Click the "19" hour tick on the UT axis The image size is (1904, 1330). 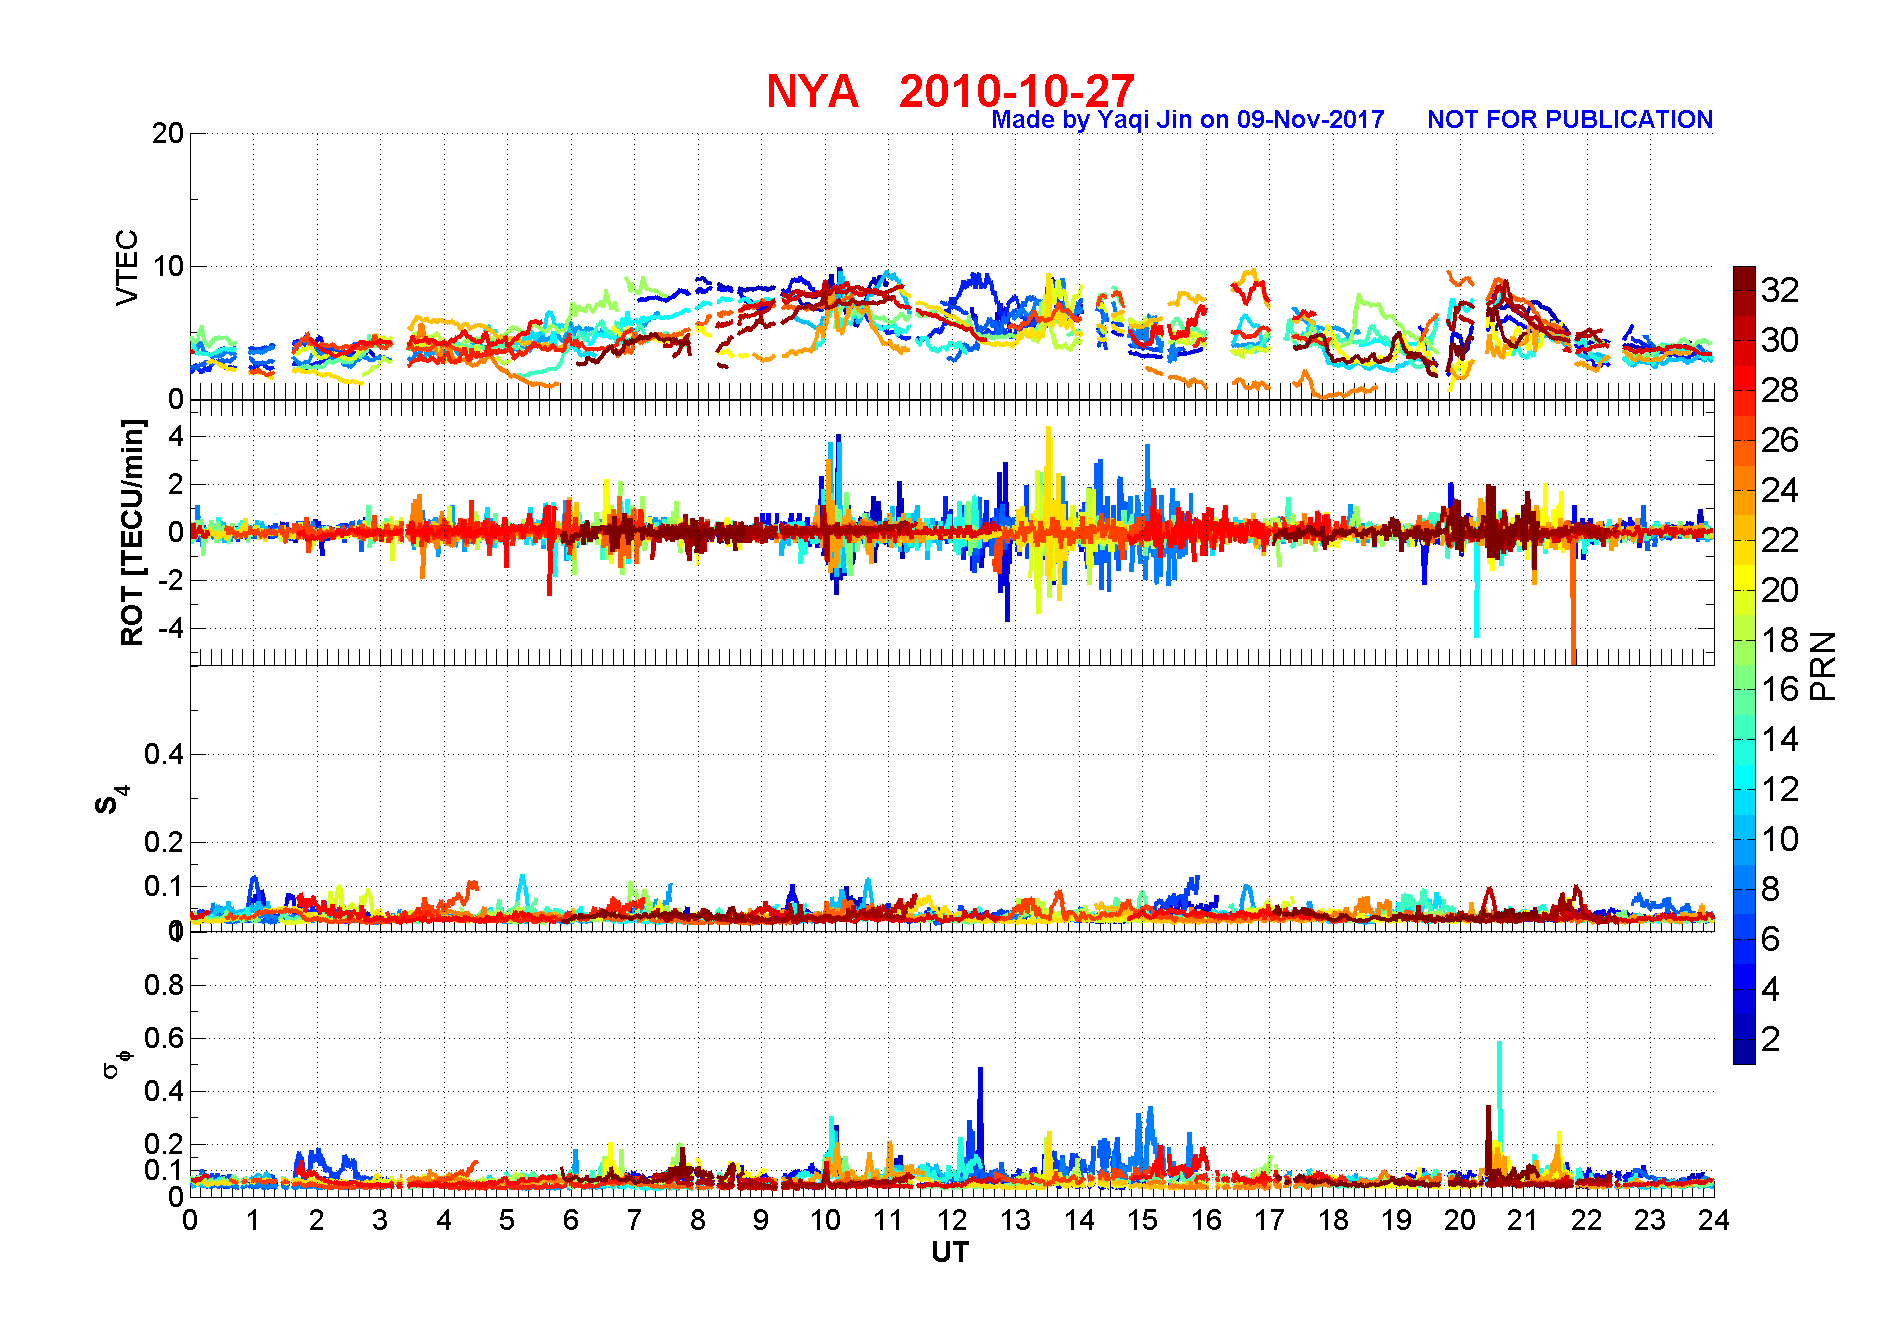click(1396, 1220)
